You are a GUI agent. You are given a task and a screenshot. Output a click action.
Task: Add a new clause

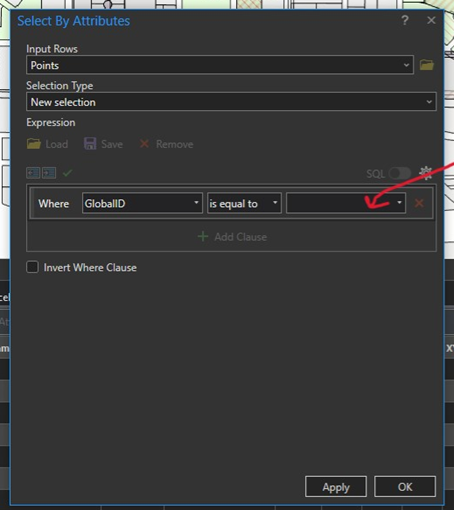(232, 237)
